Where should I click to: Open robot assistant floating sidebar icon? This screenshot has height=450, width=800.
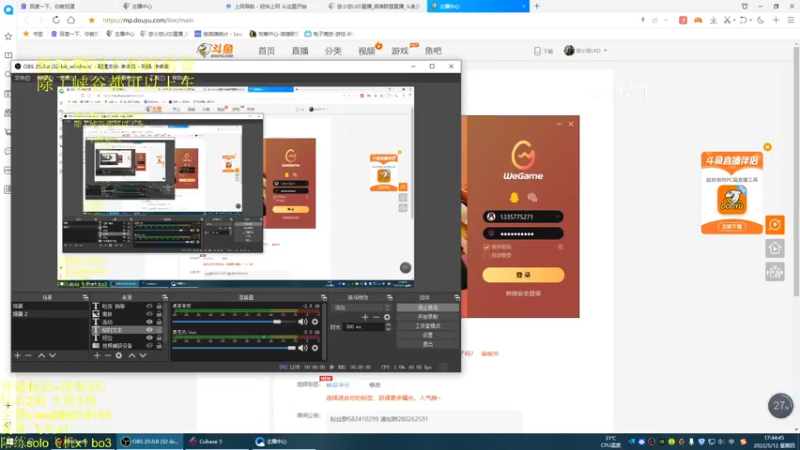point(774,272)
